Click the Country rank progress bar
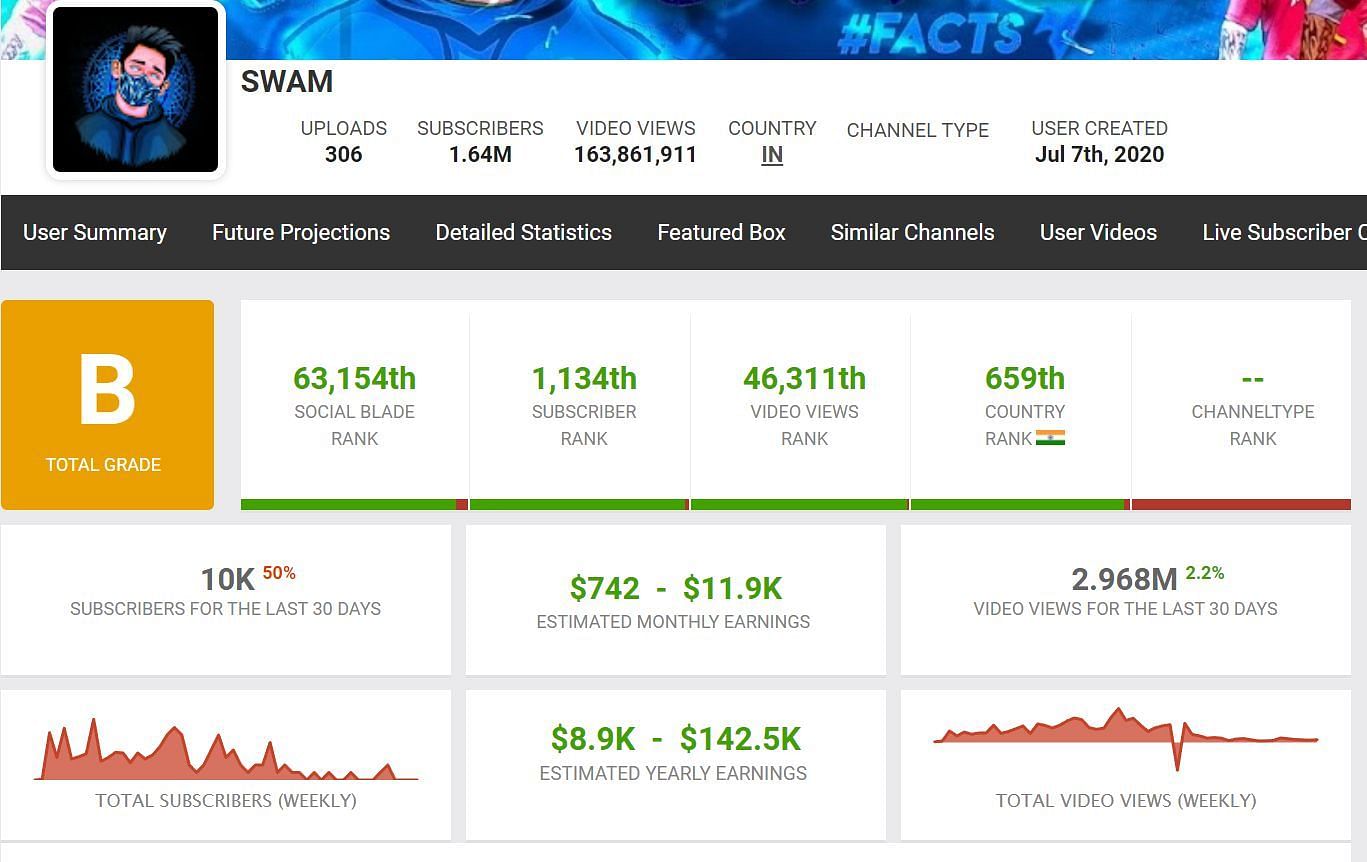 tap(1020, 505)
